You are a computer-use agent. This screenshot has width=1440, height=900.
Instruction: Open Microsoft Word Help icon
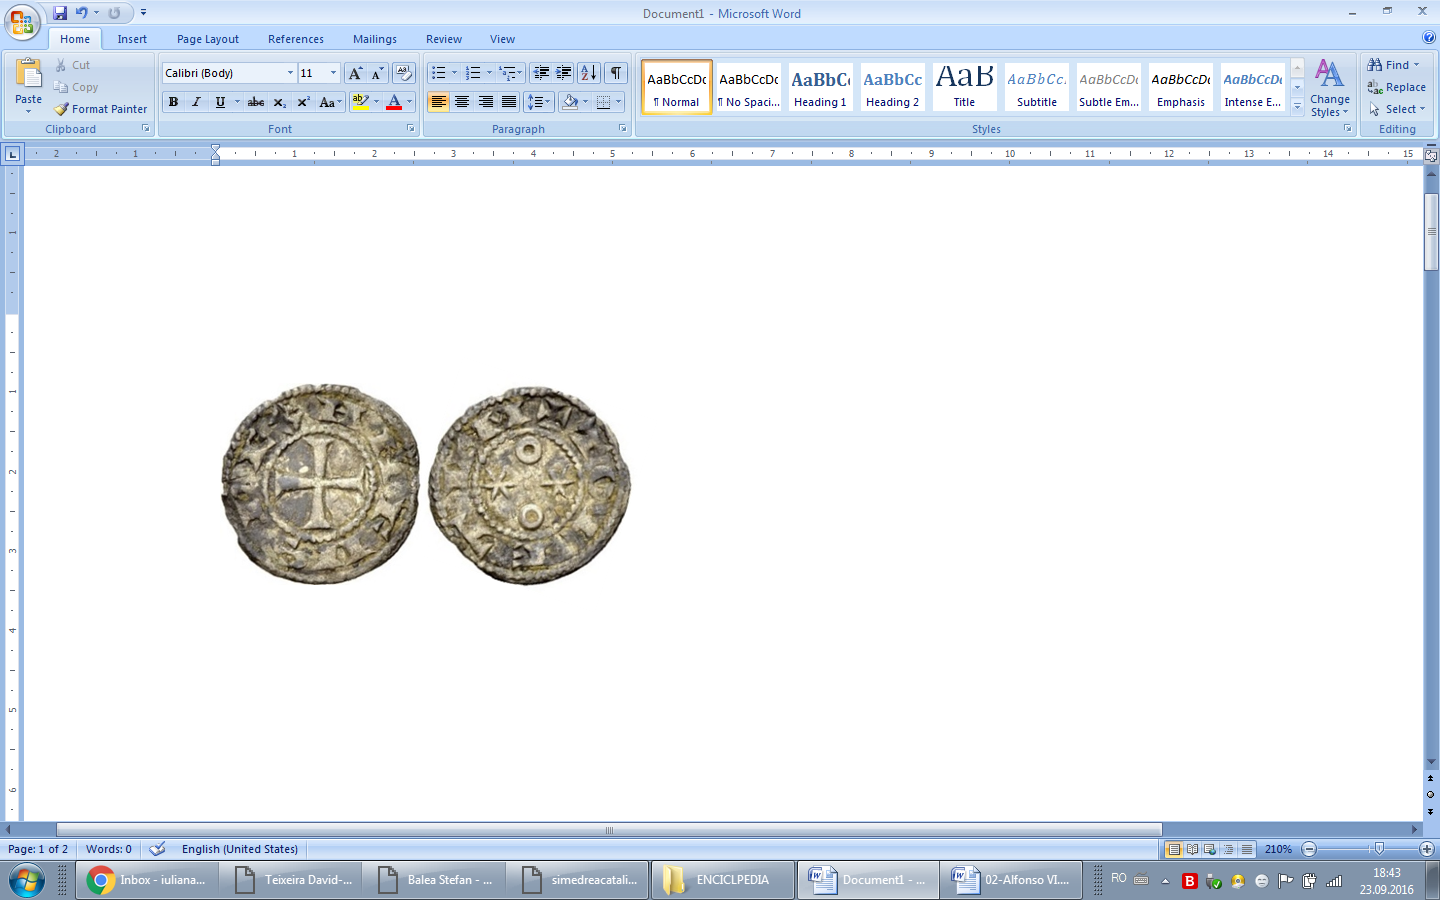tap(1429, 38)
